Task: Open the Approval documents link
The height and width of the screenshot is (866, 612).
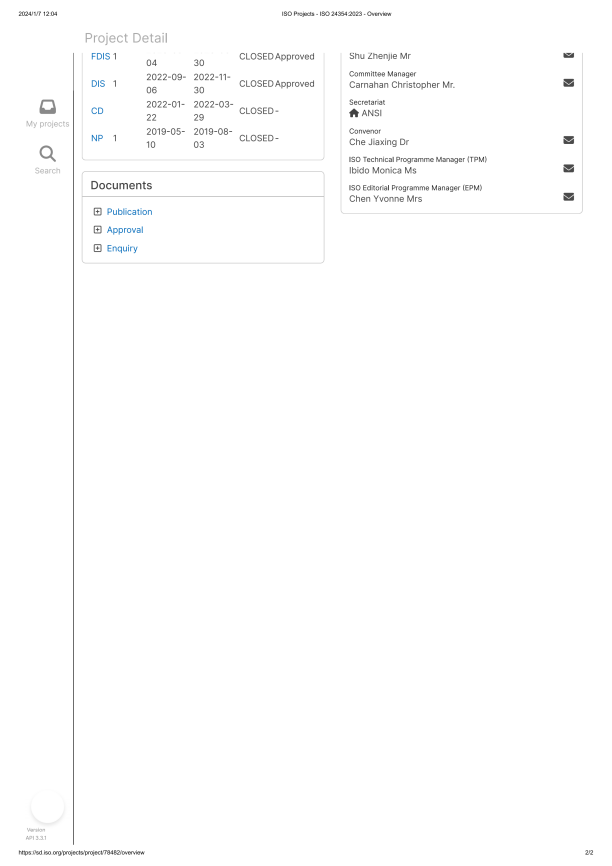Action: [x=125, y=230]
